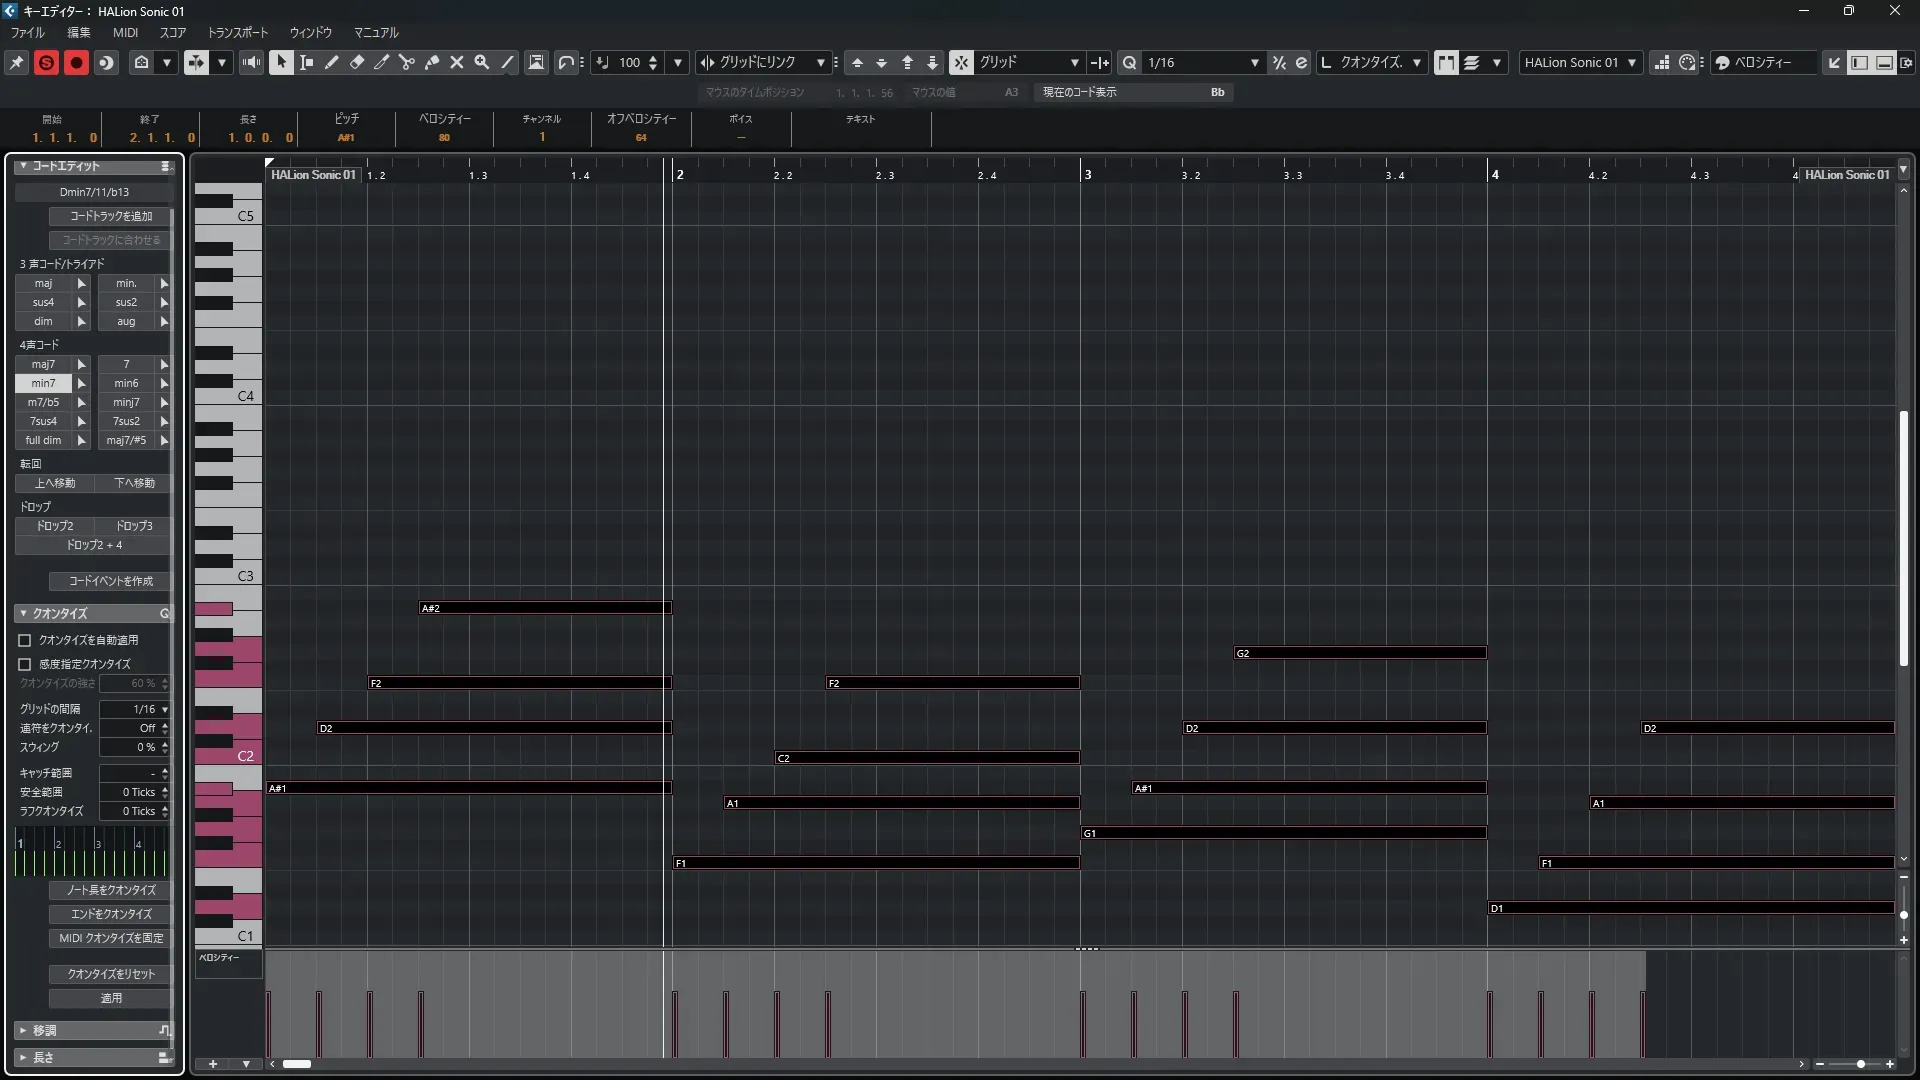Click the horizontal zoom slider handle
1920x1080 pixels.
[1860, 1064]
